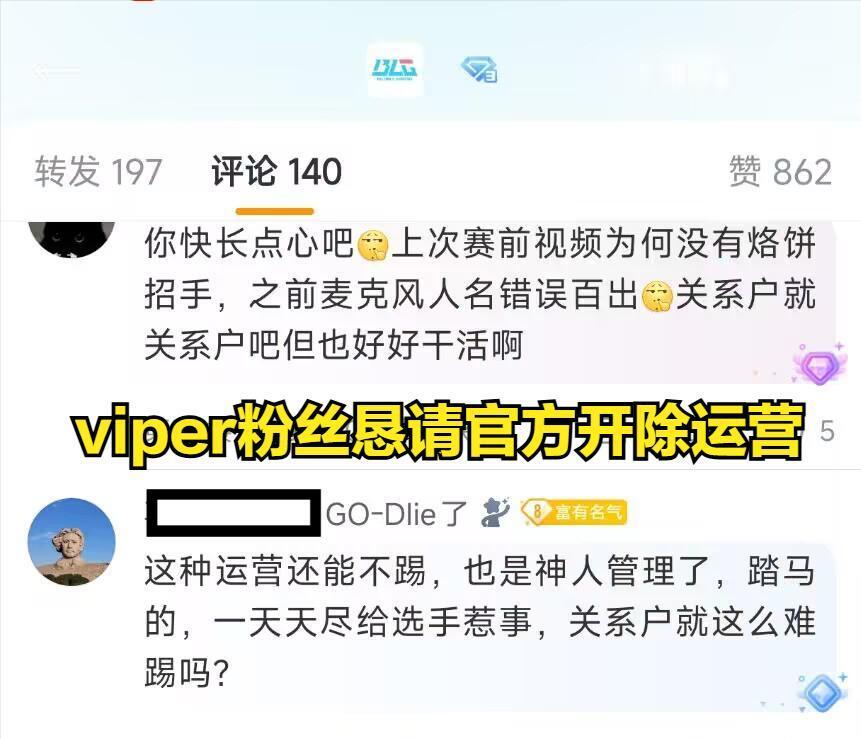Image resolution: width=861 pixels, height=739 pixels.
Task: Tap the second shushing emoji before 关系户
Action: 657,296
